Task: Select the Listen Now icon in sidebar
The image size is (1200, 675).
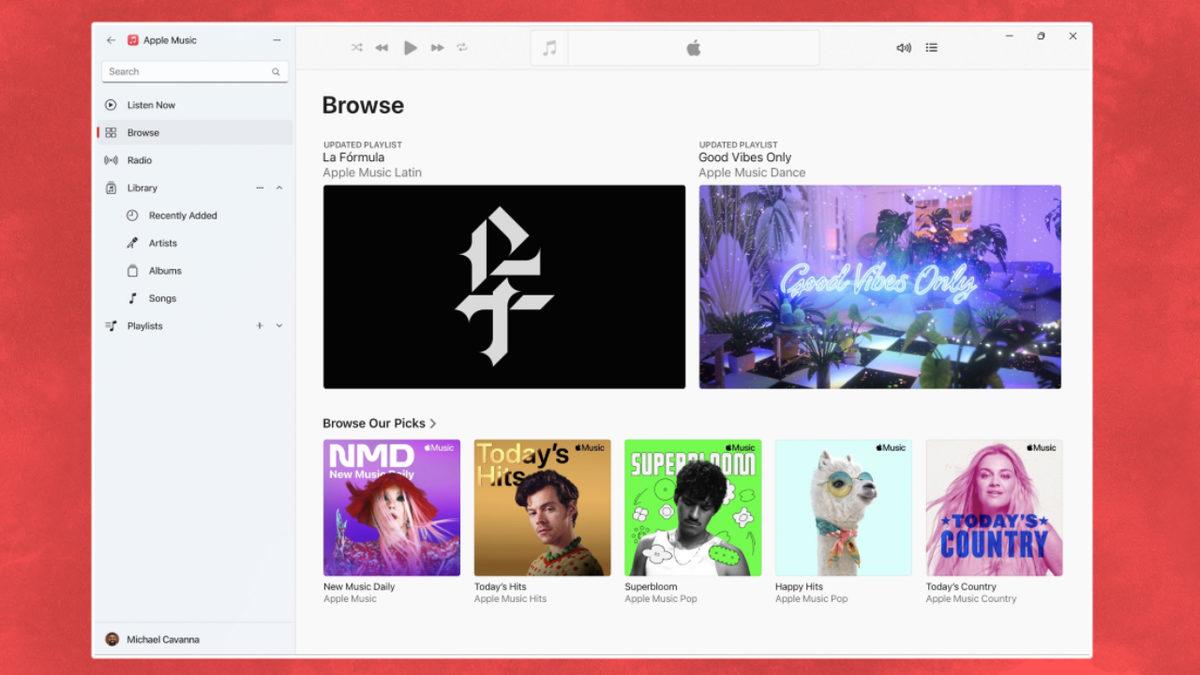Action: (110, 104)
